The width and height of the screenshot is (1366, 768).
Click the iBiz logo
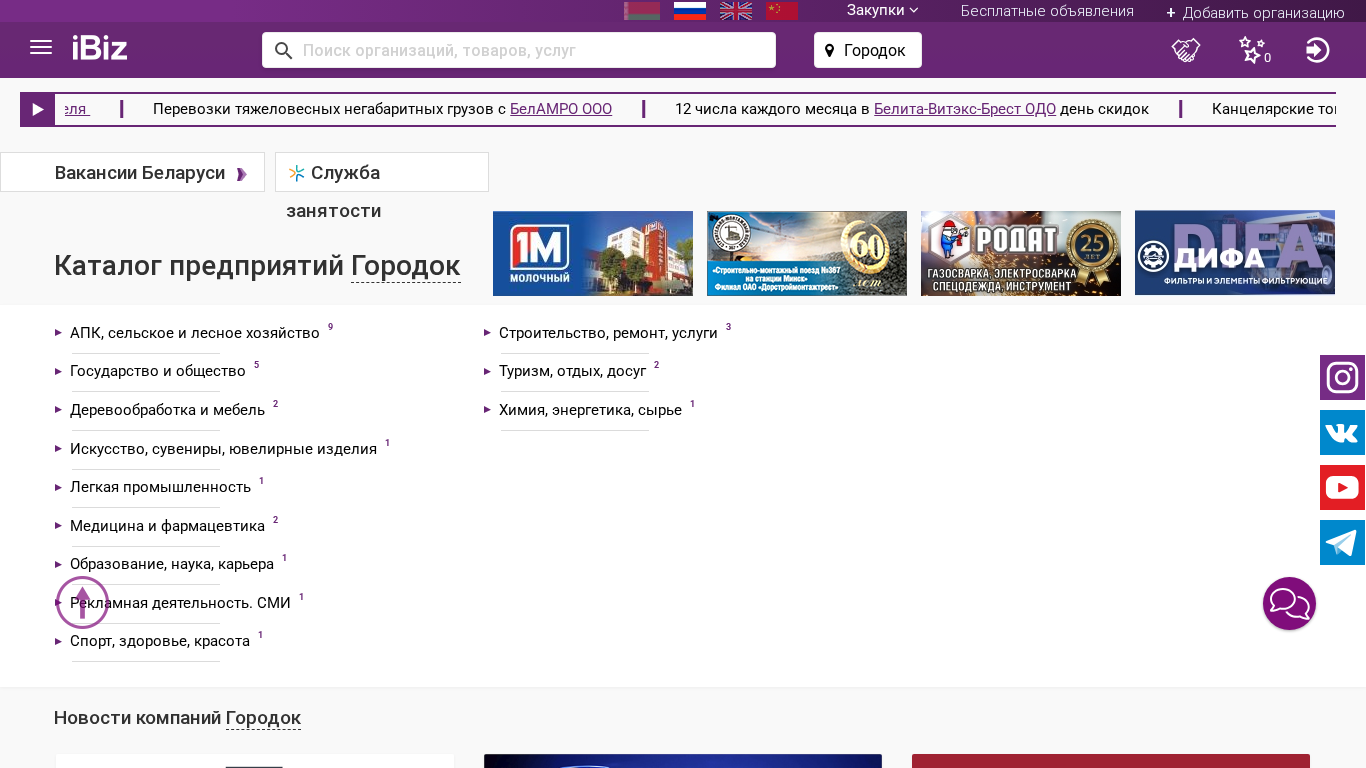(100, 48)
